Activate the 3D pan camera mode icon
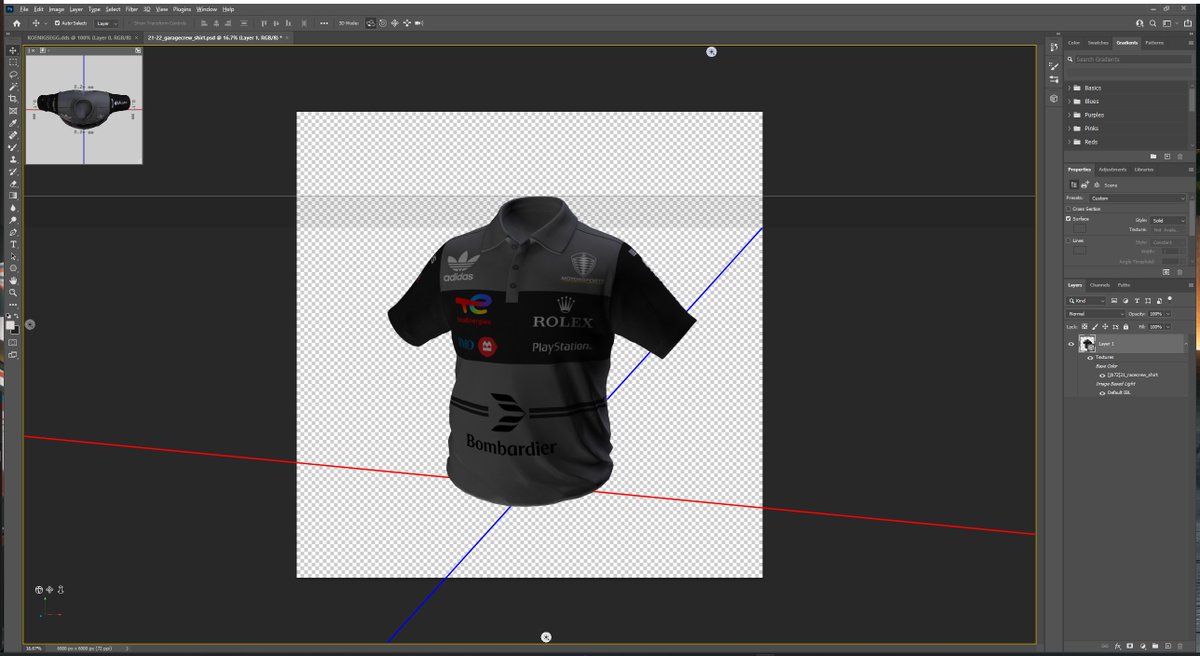 click(395, 23)
